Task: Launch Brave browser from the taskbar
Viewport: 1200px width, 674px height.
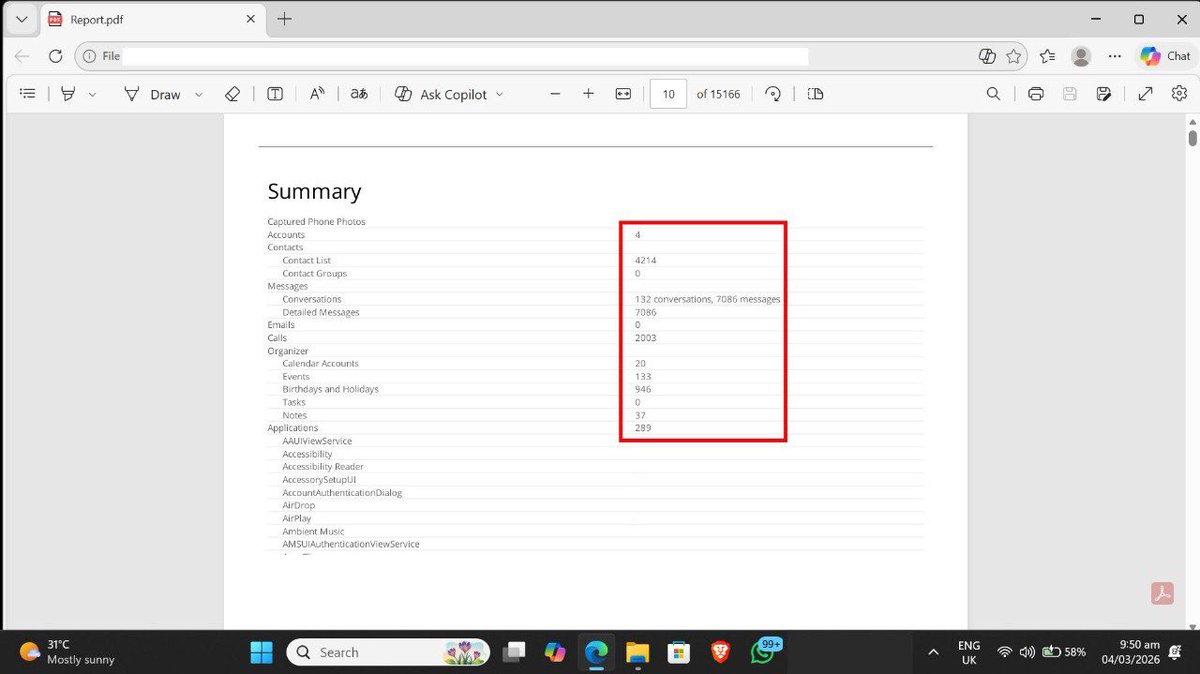Action: (x=720, y=652)
